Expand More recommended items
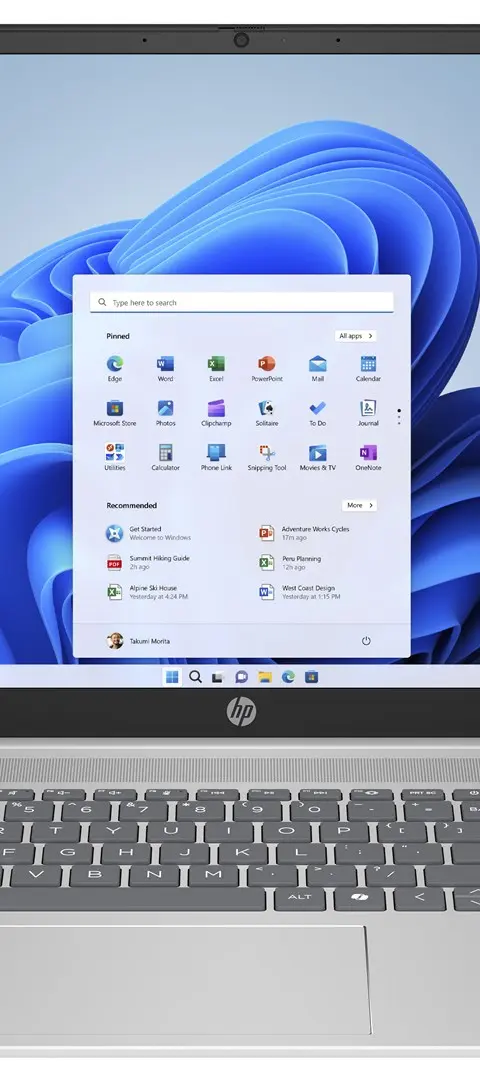 359,506
